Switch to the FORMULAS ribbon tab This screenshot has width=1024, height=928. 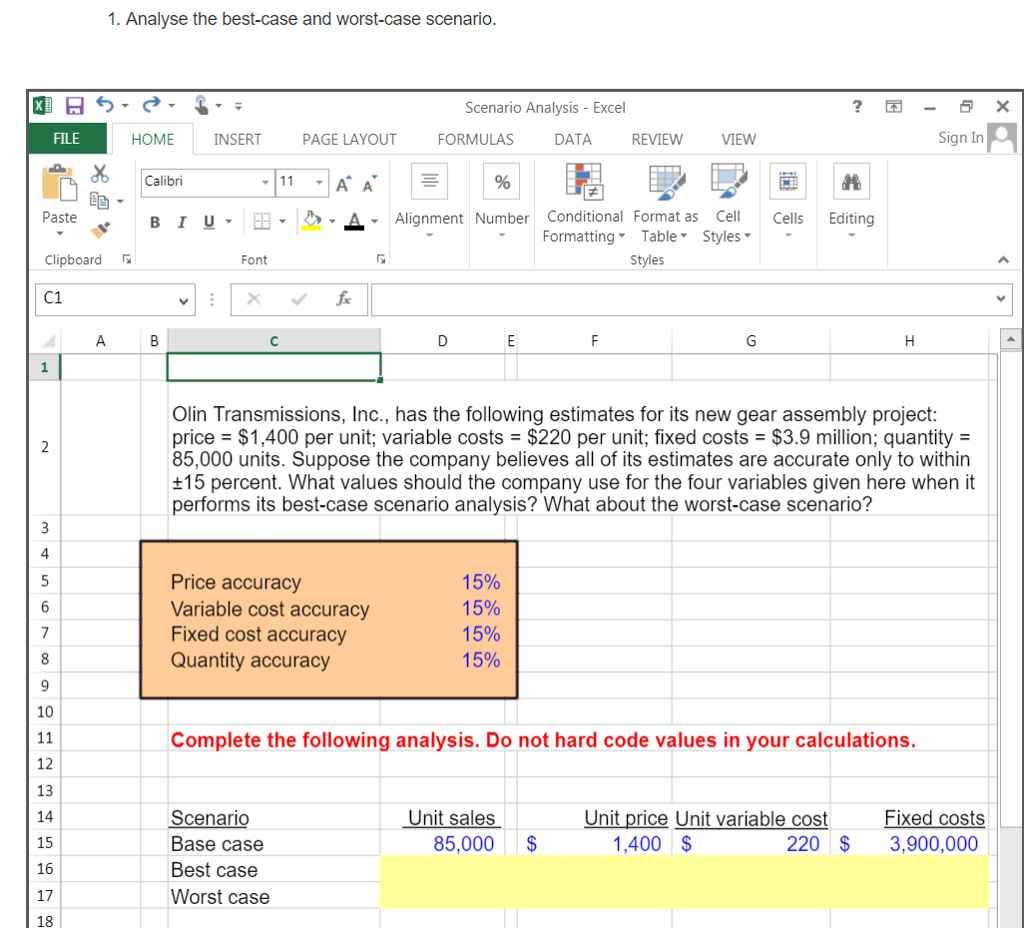click(475, 139)
